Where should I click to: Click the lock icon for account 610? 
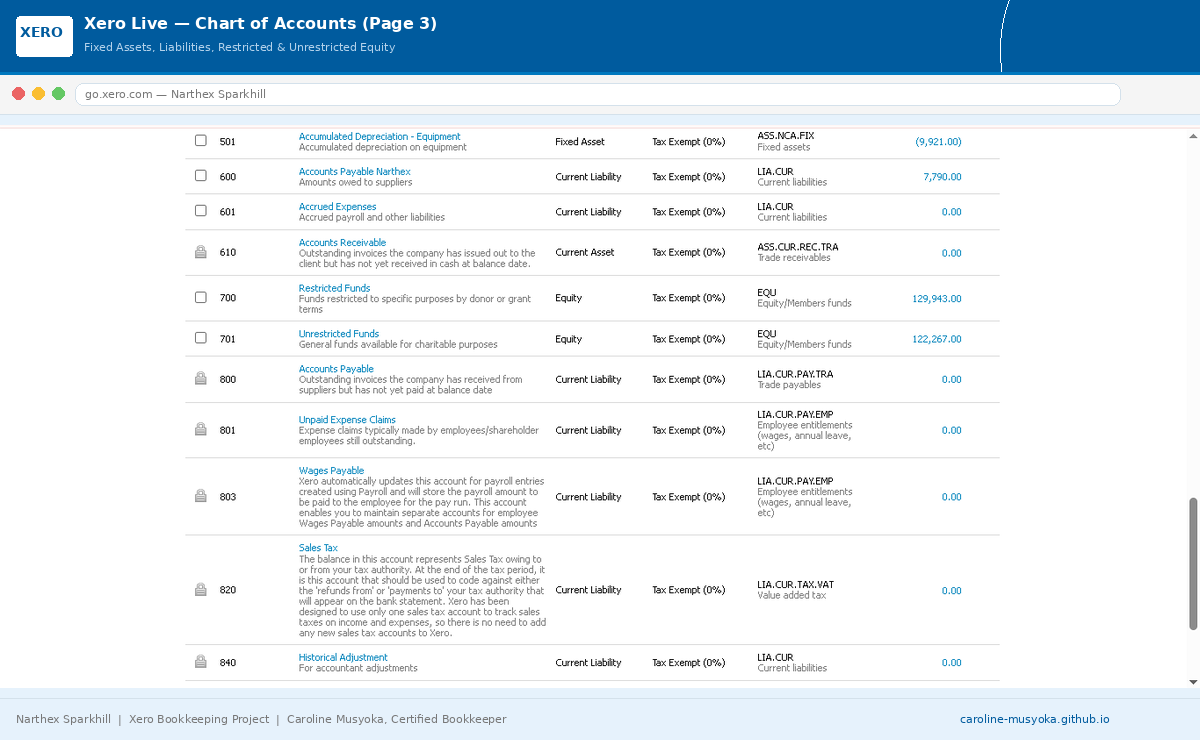200,253
